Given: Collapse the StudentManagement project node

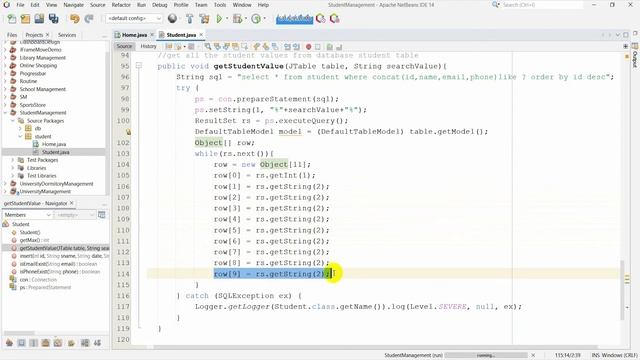Looking at the screenshot, I should [x=5, y=113].
